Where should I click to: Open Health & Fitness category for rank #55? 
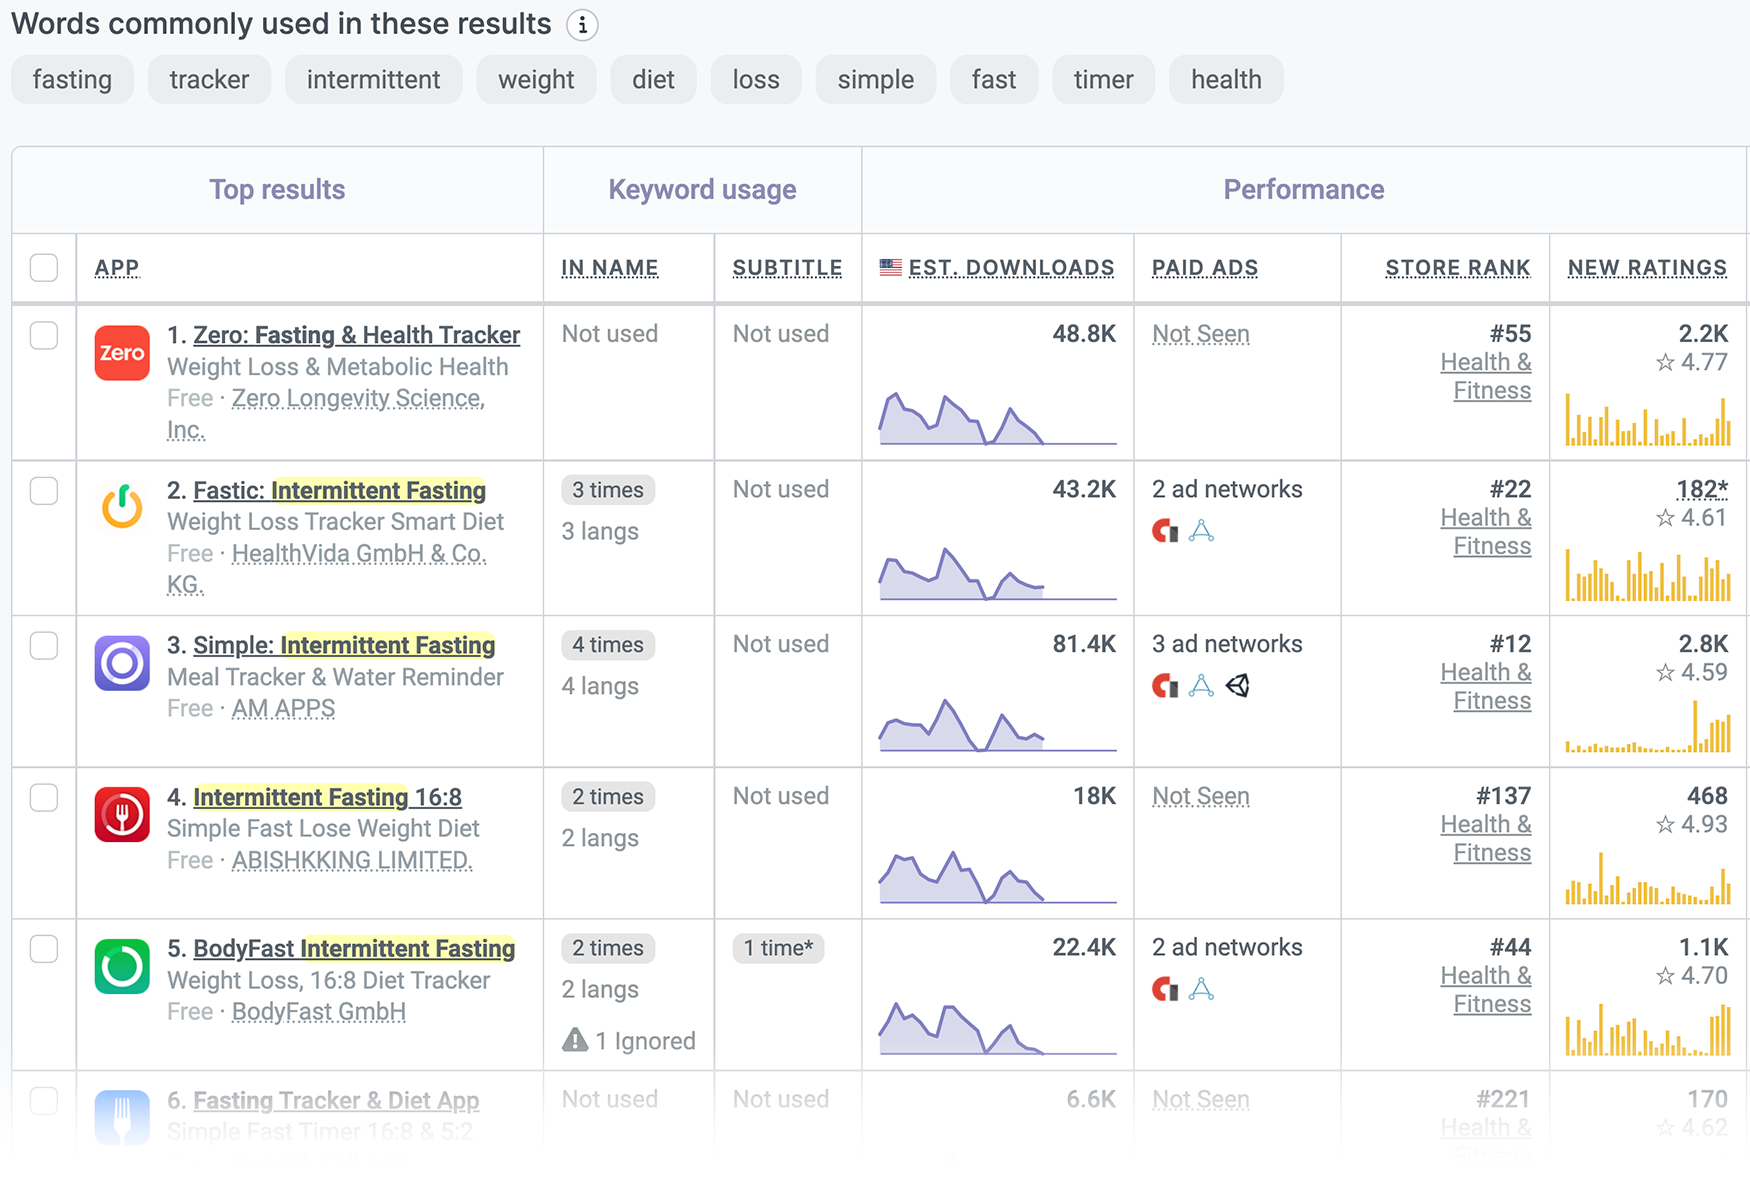(x=1486, y=376)
